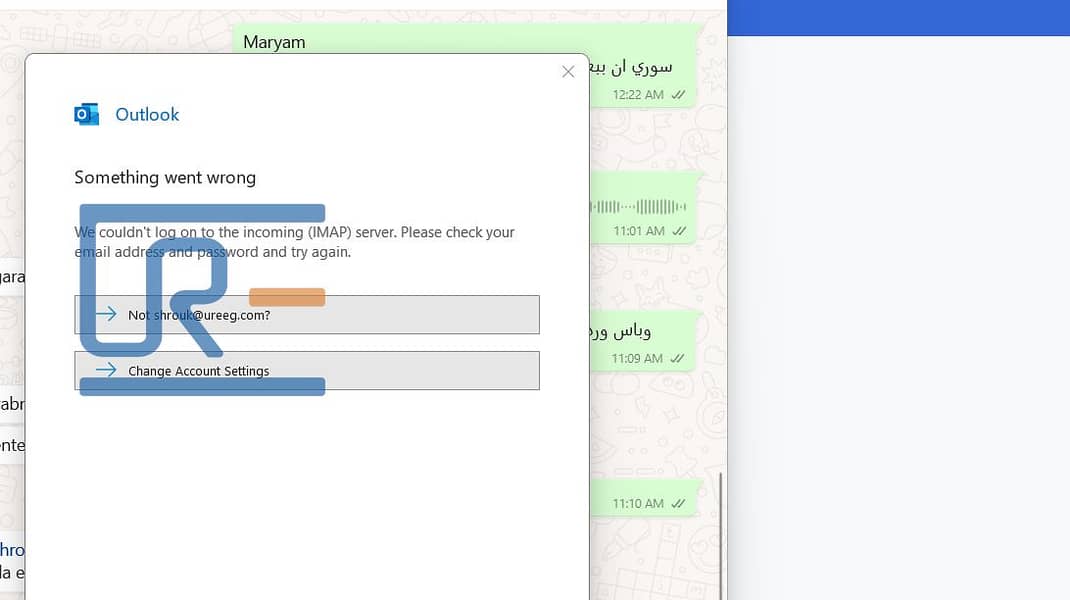Close the Outlook error dialog

pyautogui.click(x=568, y=72)
